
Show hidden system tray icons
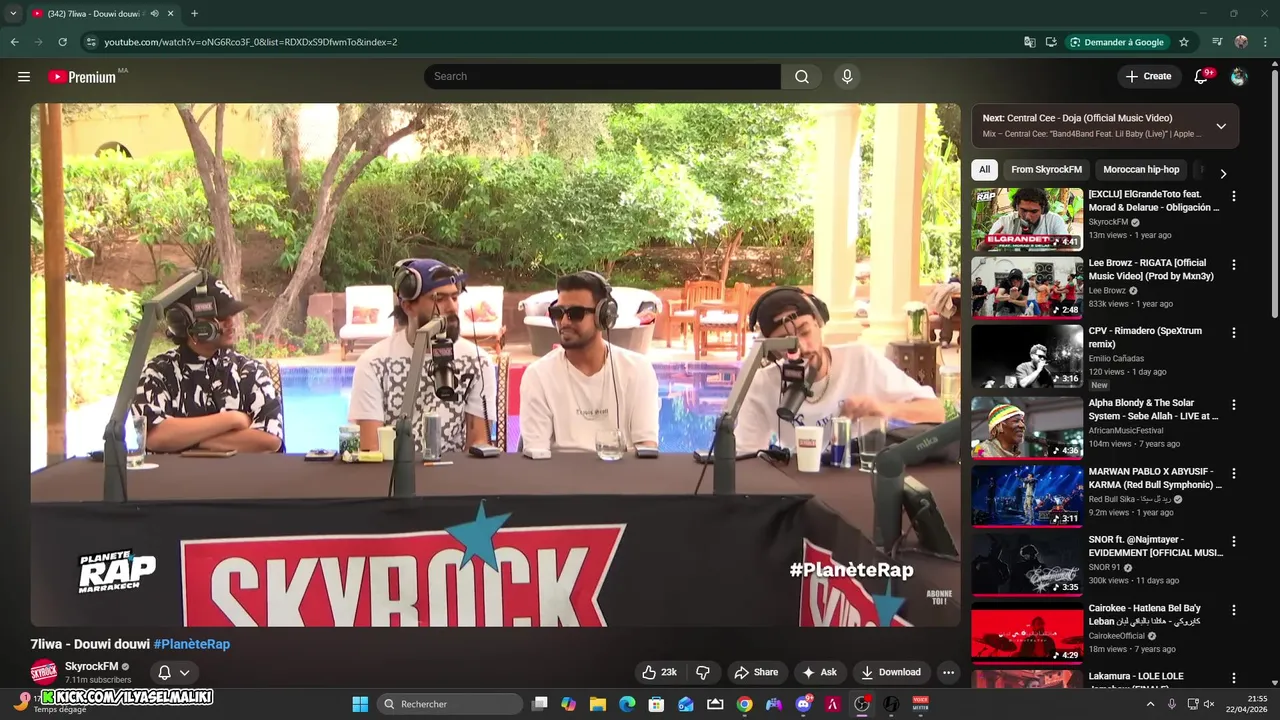[1150, 704]
